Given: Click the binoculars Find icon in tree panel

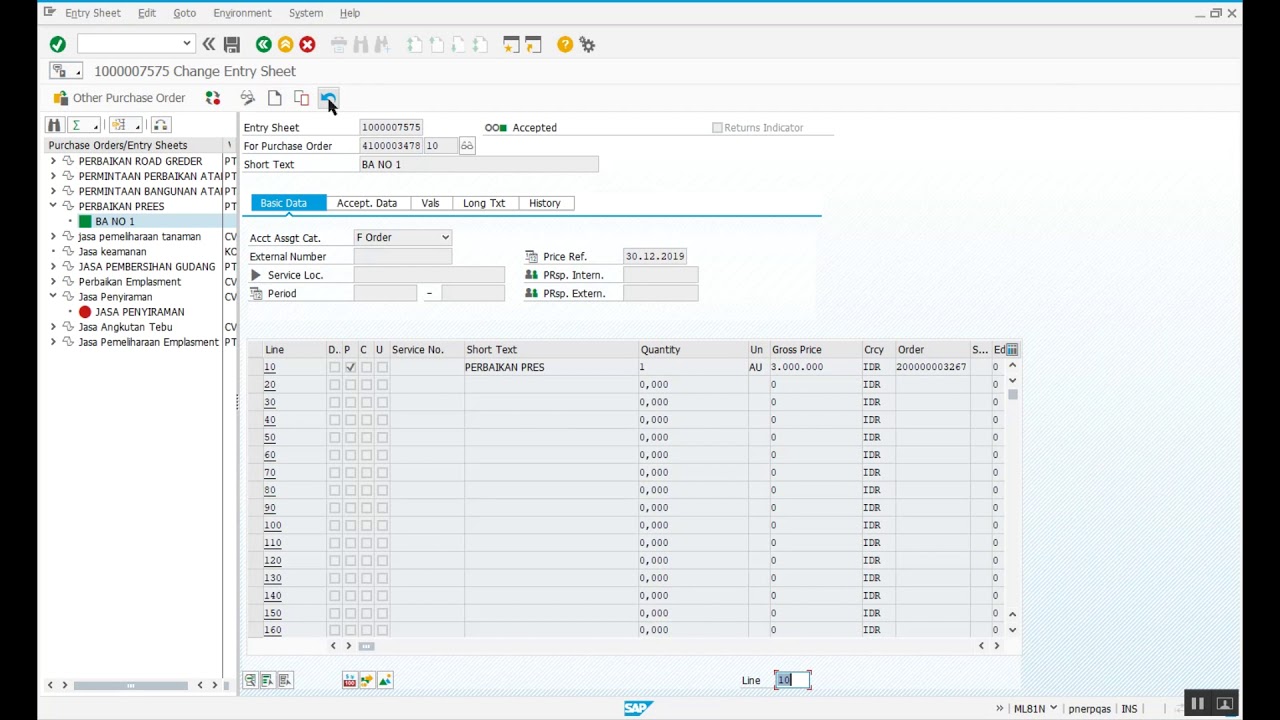Looking at the screenshot, I should tap(54, 125).
